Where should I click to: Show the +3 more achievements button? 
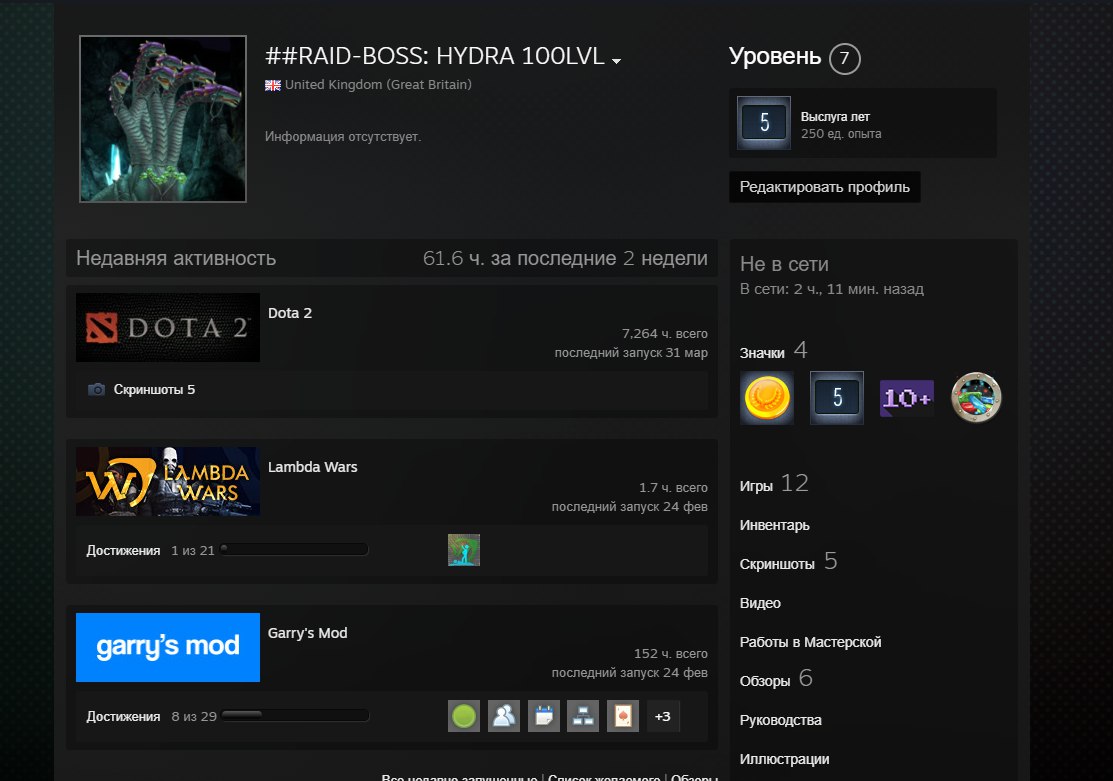click(663, 716)
